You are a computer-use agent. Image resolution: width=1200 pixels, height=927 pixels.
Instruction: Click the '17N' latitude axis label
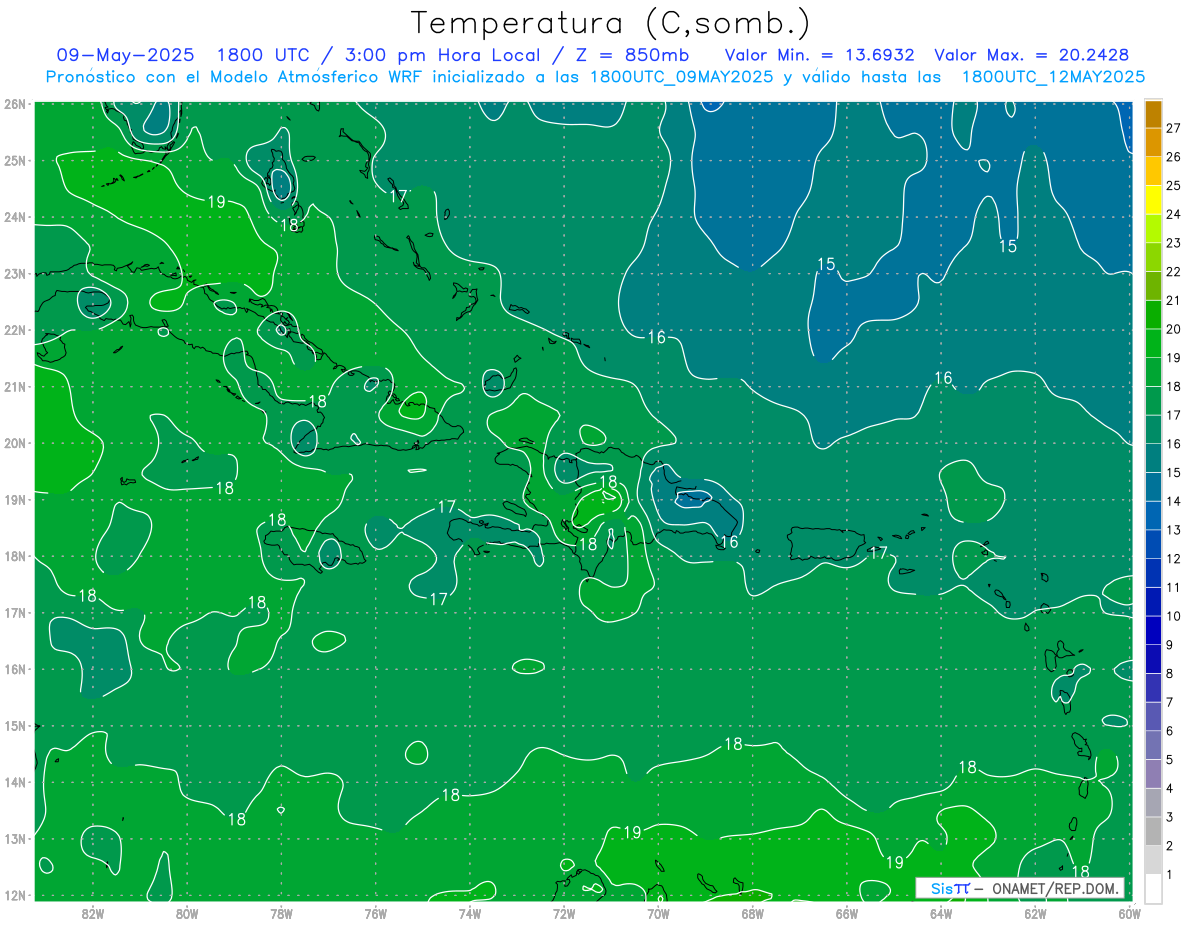click(14, 612)
